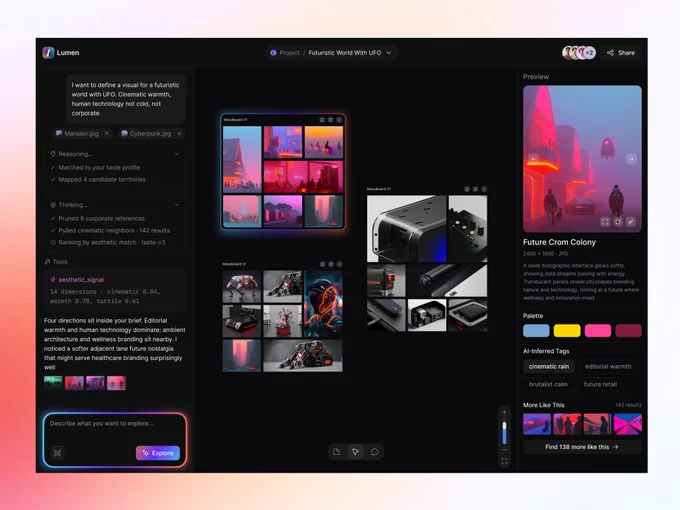Pick the pink palette swatch
The width and height of the screenshot is (680, 510).
pos(598,330)
